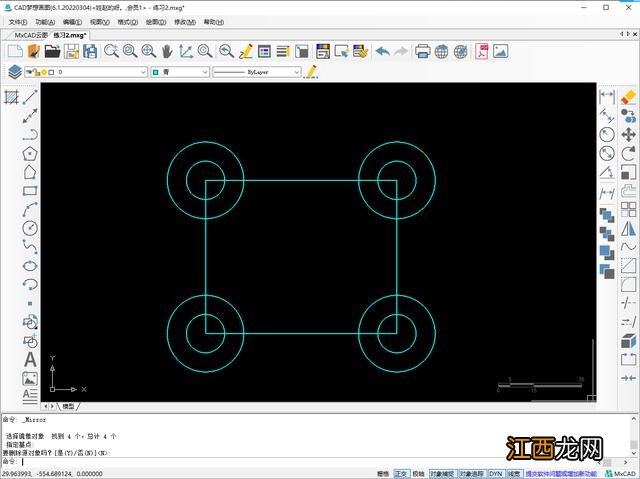Select the Line drawing tool

point(30,97)
